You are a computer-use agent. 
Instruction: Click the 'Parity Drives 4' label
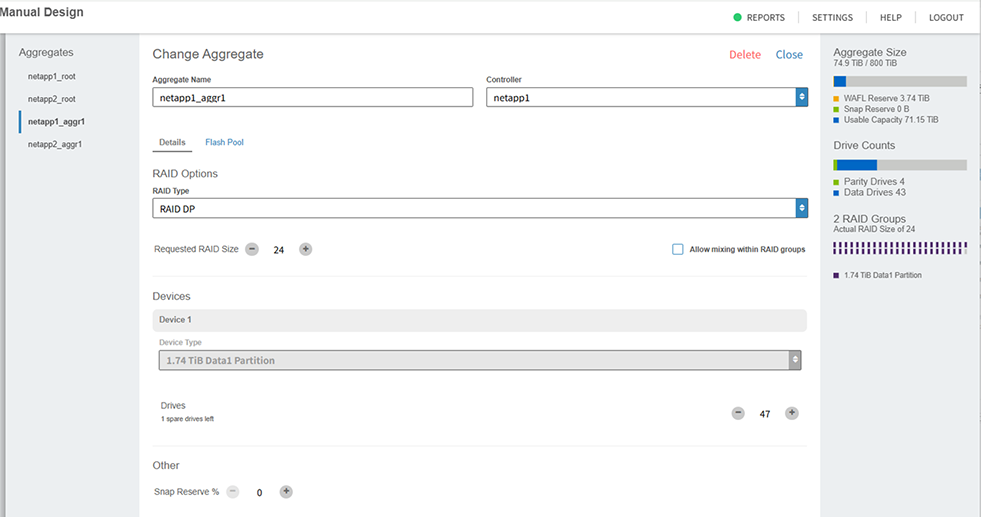coord(874,182)
